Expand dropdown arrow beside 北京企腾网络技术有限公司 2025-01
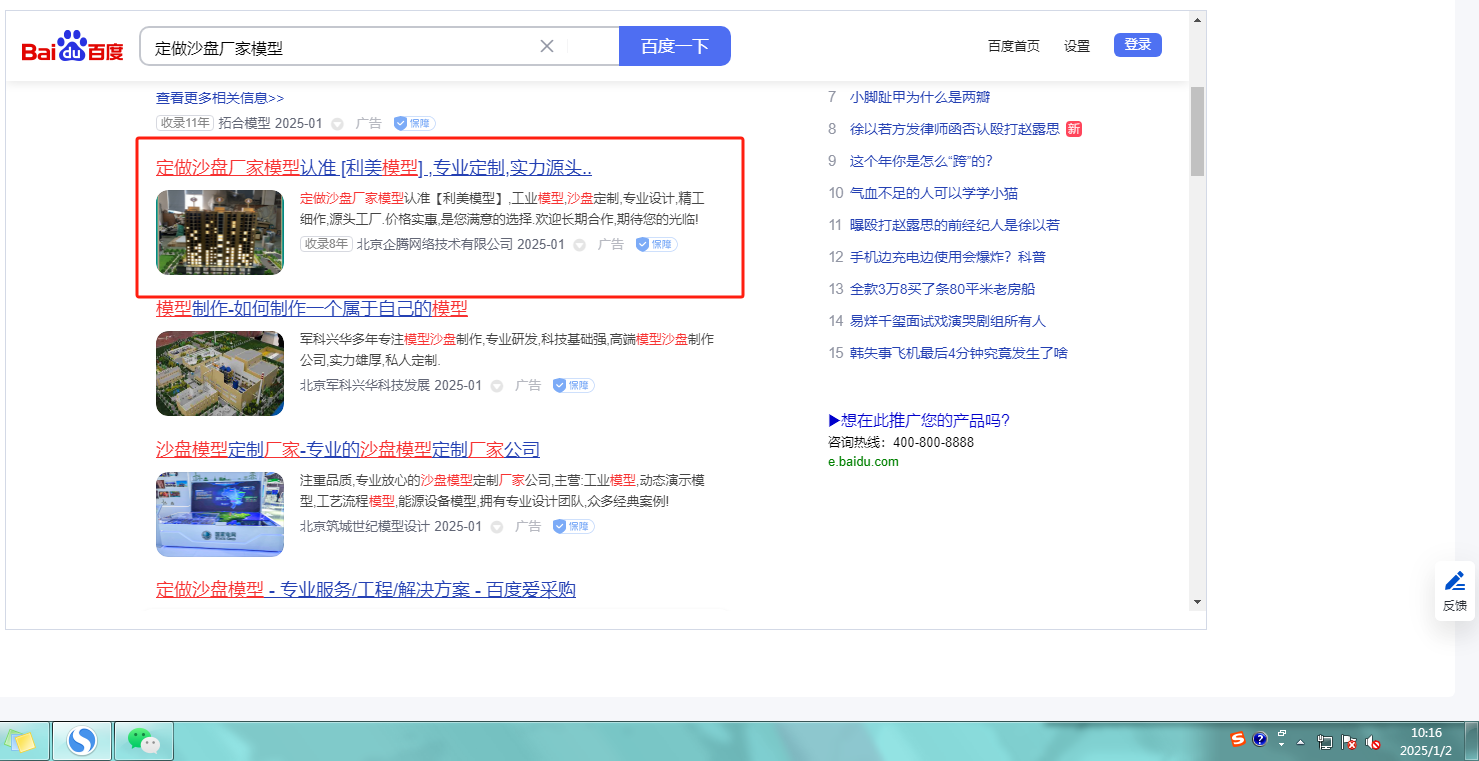The width and height of the screenshot is (1479, 761). 579,245
